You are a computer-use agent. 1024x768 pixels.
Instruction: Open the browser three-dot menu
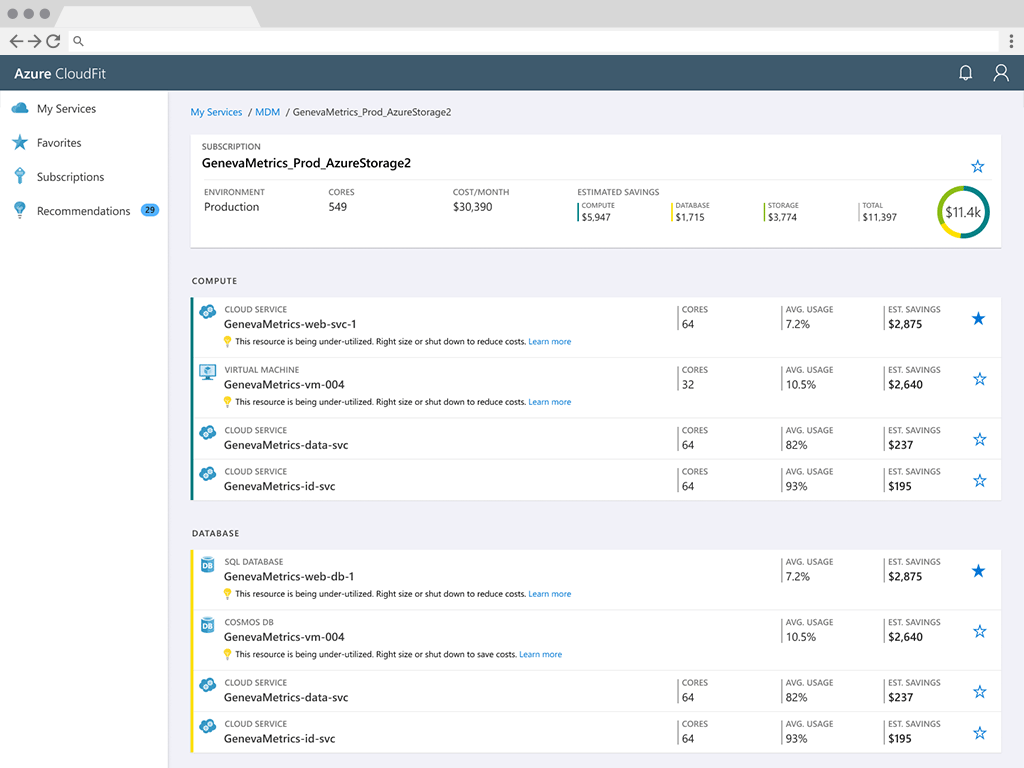tap(1011, 41)
